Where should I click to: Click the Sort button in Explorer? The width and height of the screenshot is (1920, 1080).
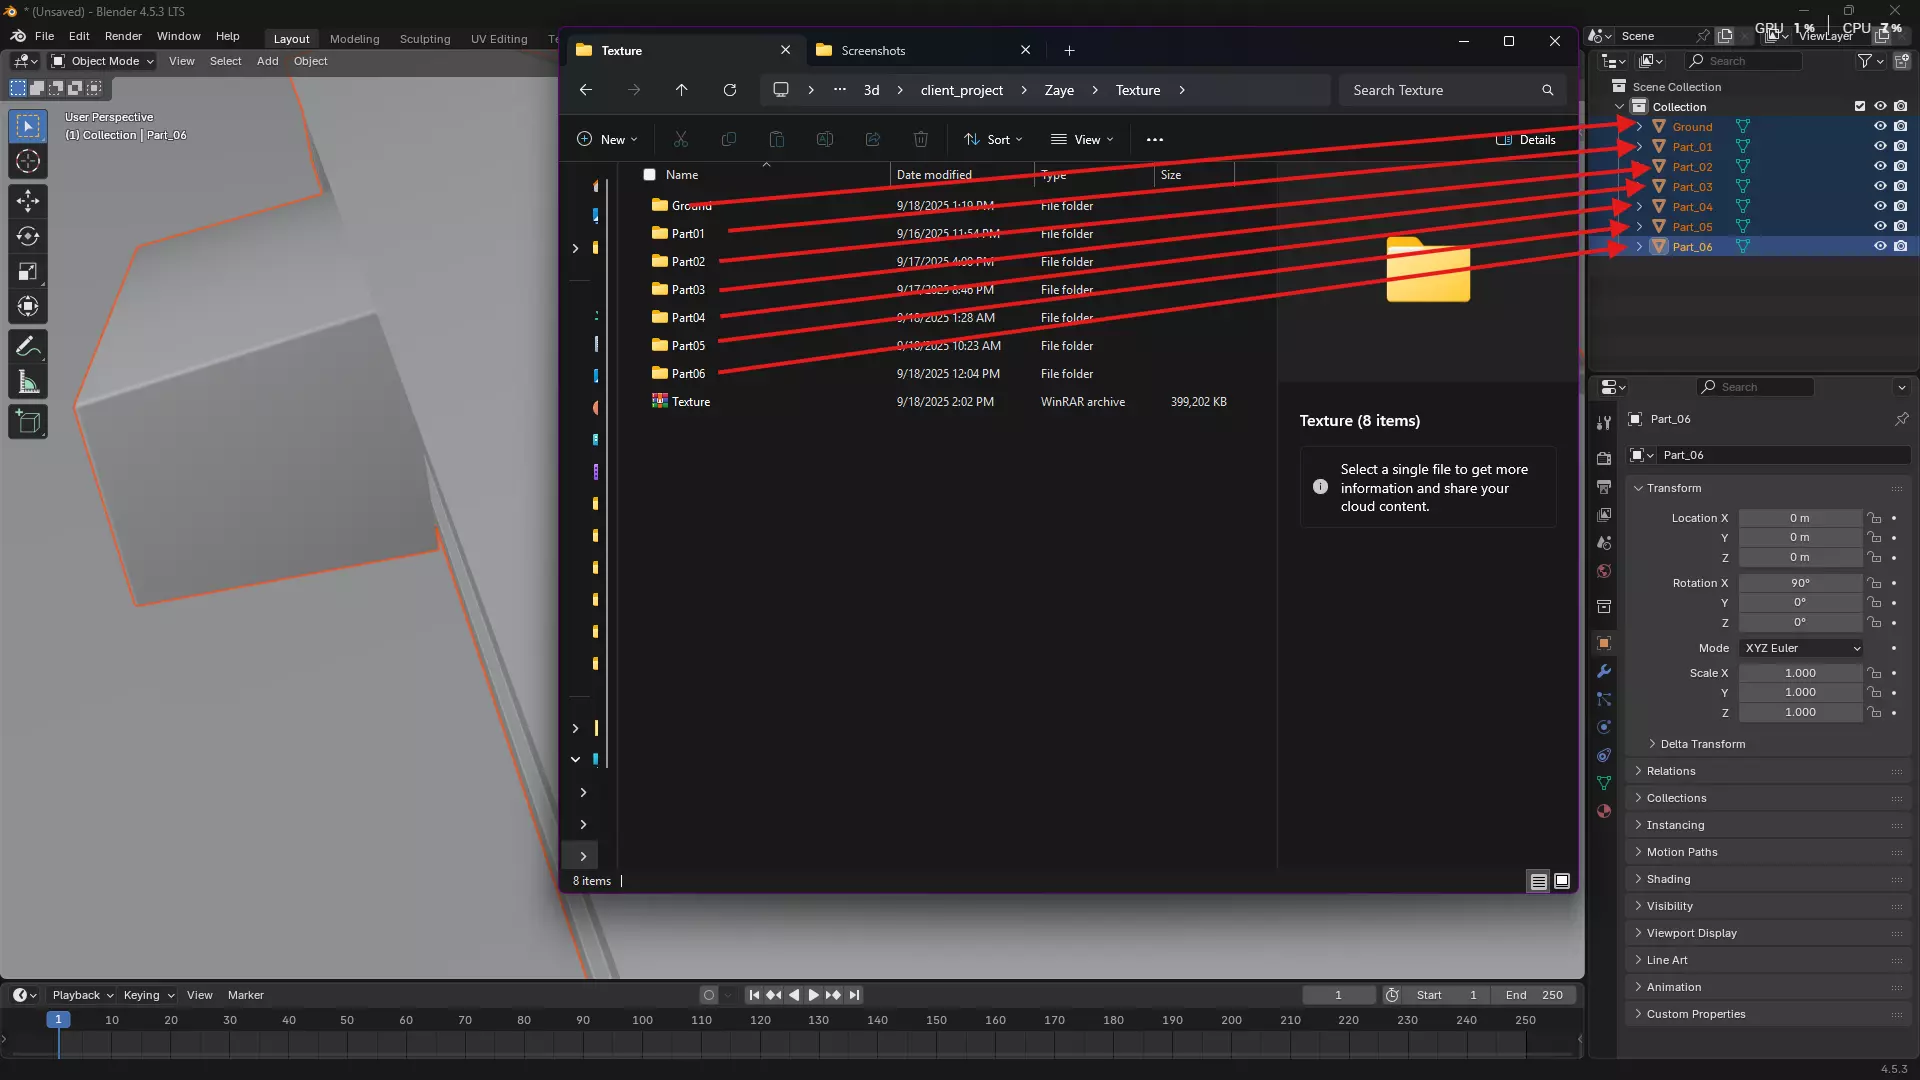(x=993, y=140)
